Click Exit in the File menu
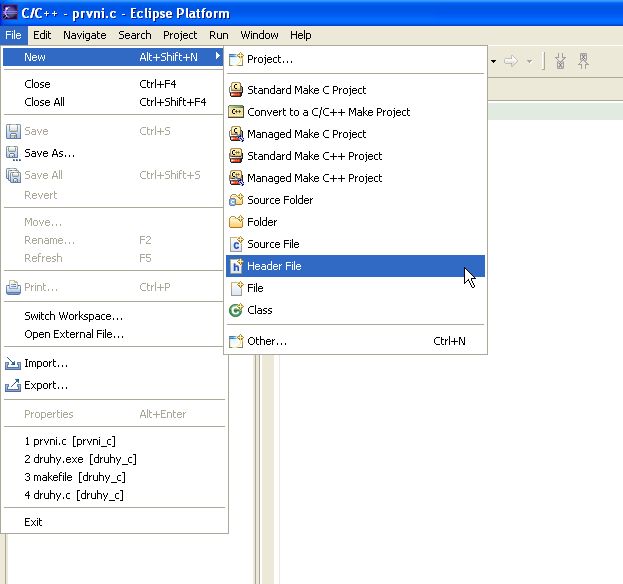The image size is (623, 584). click(x=33, y=522)
